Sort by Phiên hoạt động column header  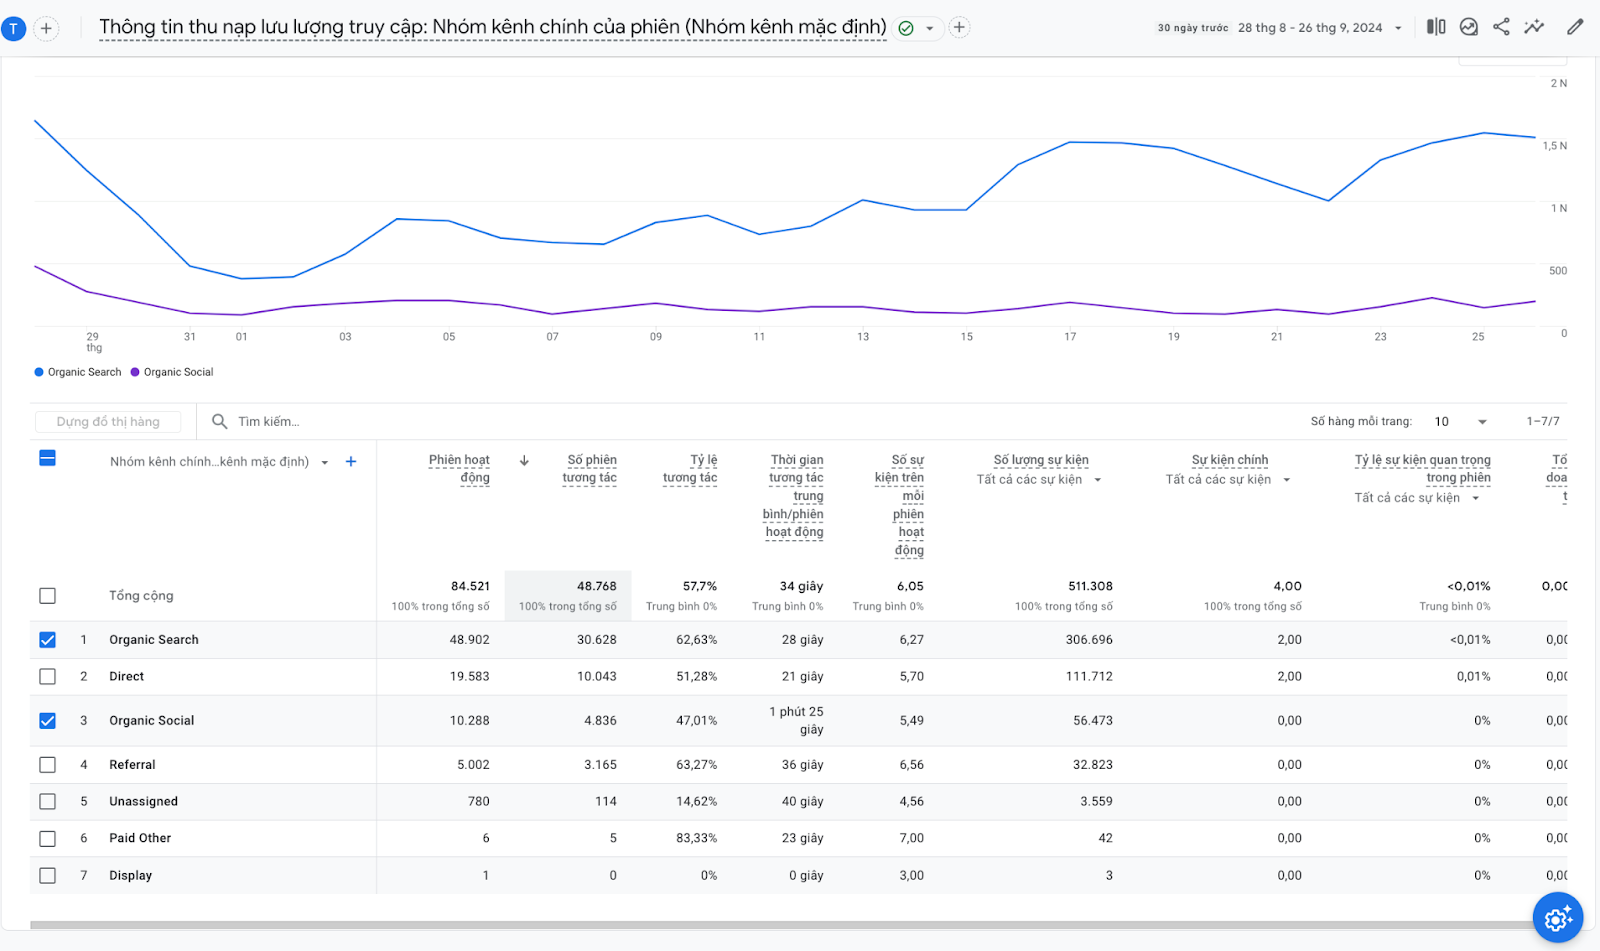(x=459, y=469)
